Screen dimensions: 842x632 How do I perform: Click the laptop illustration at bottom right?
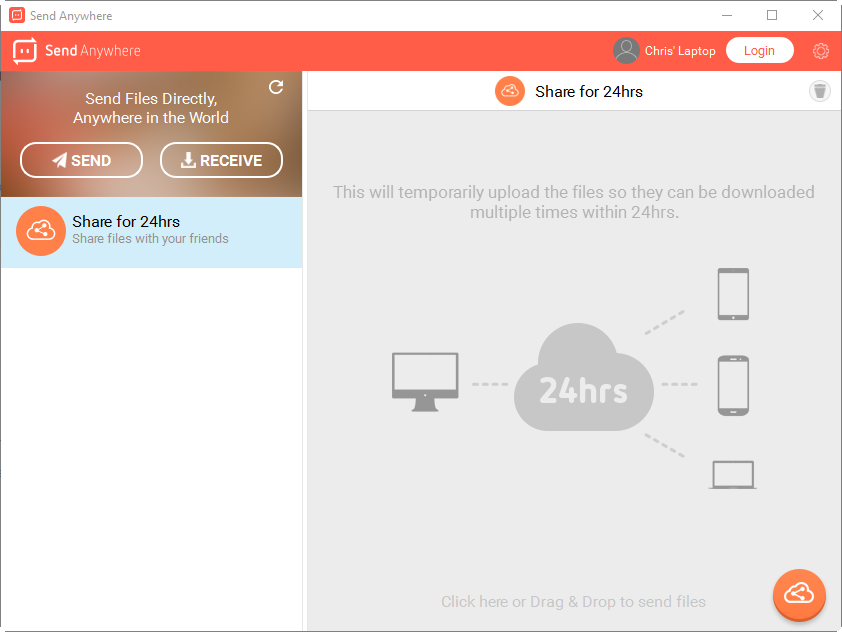(x=732, y=475)
